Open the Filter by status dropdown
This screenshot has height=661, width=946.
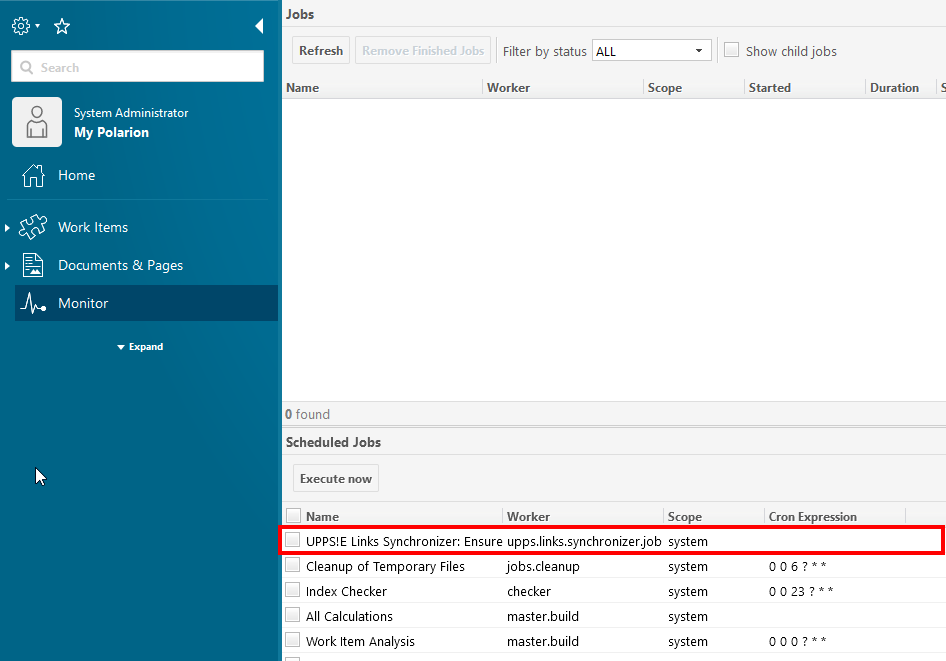(x=698, y=50)
